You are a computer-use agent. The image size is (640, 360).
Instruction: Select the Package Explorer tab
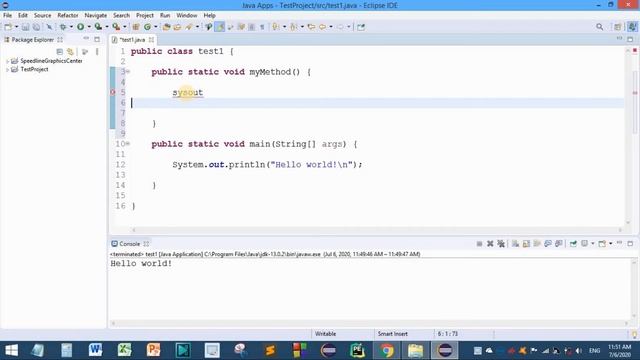coord(33,40)
